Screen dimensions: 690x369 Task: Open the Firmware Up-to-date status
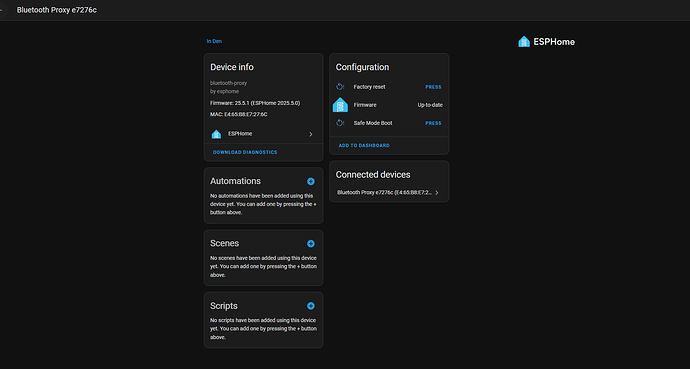[x=430, y=105]
